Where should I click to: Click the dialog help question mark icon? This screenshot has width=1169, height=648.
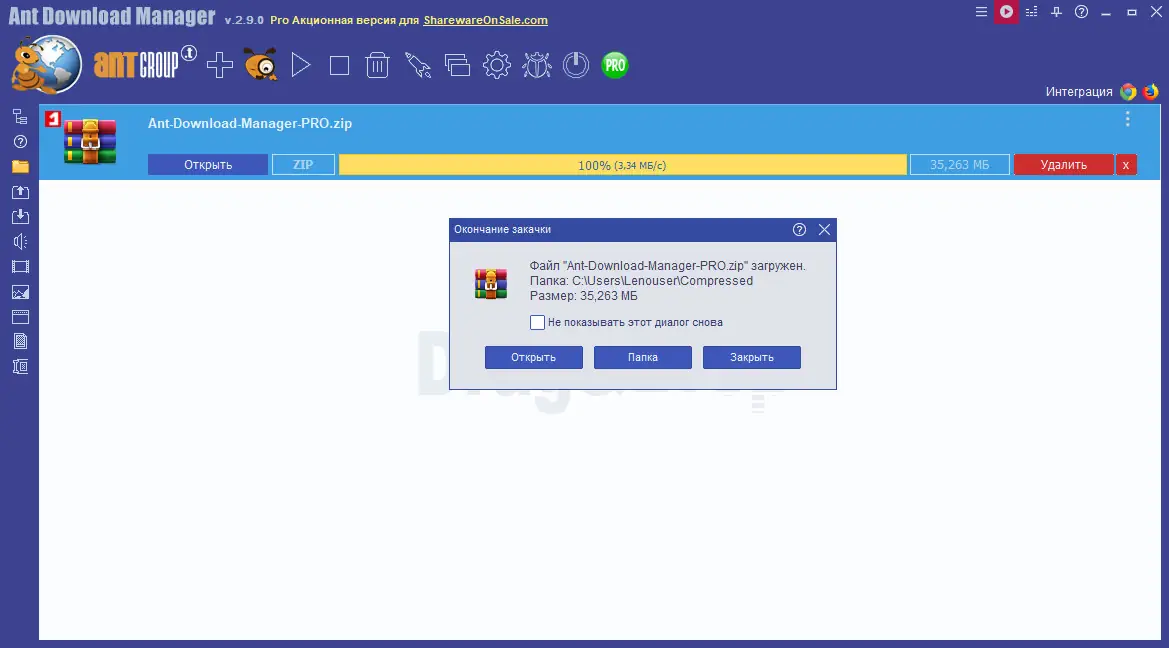(799, 230)
